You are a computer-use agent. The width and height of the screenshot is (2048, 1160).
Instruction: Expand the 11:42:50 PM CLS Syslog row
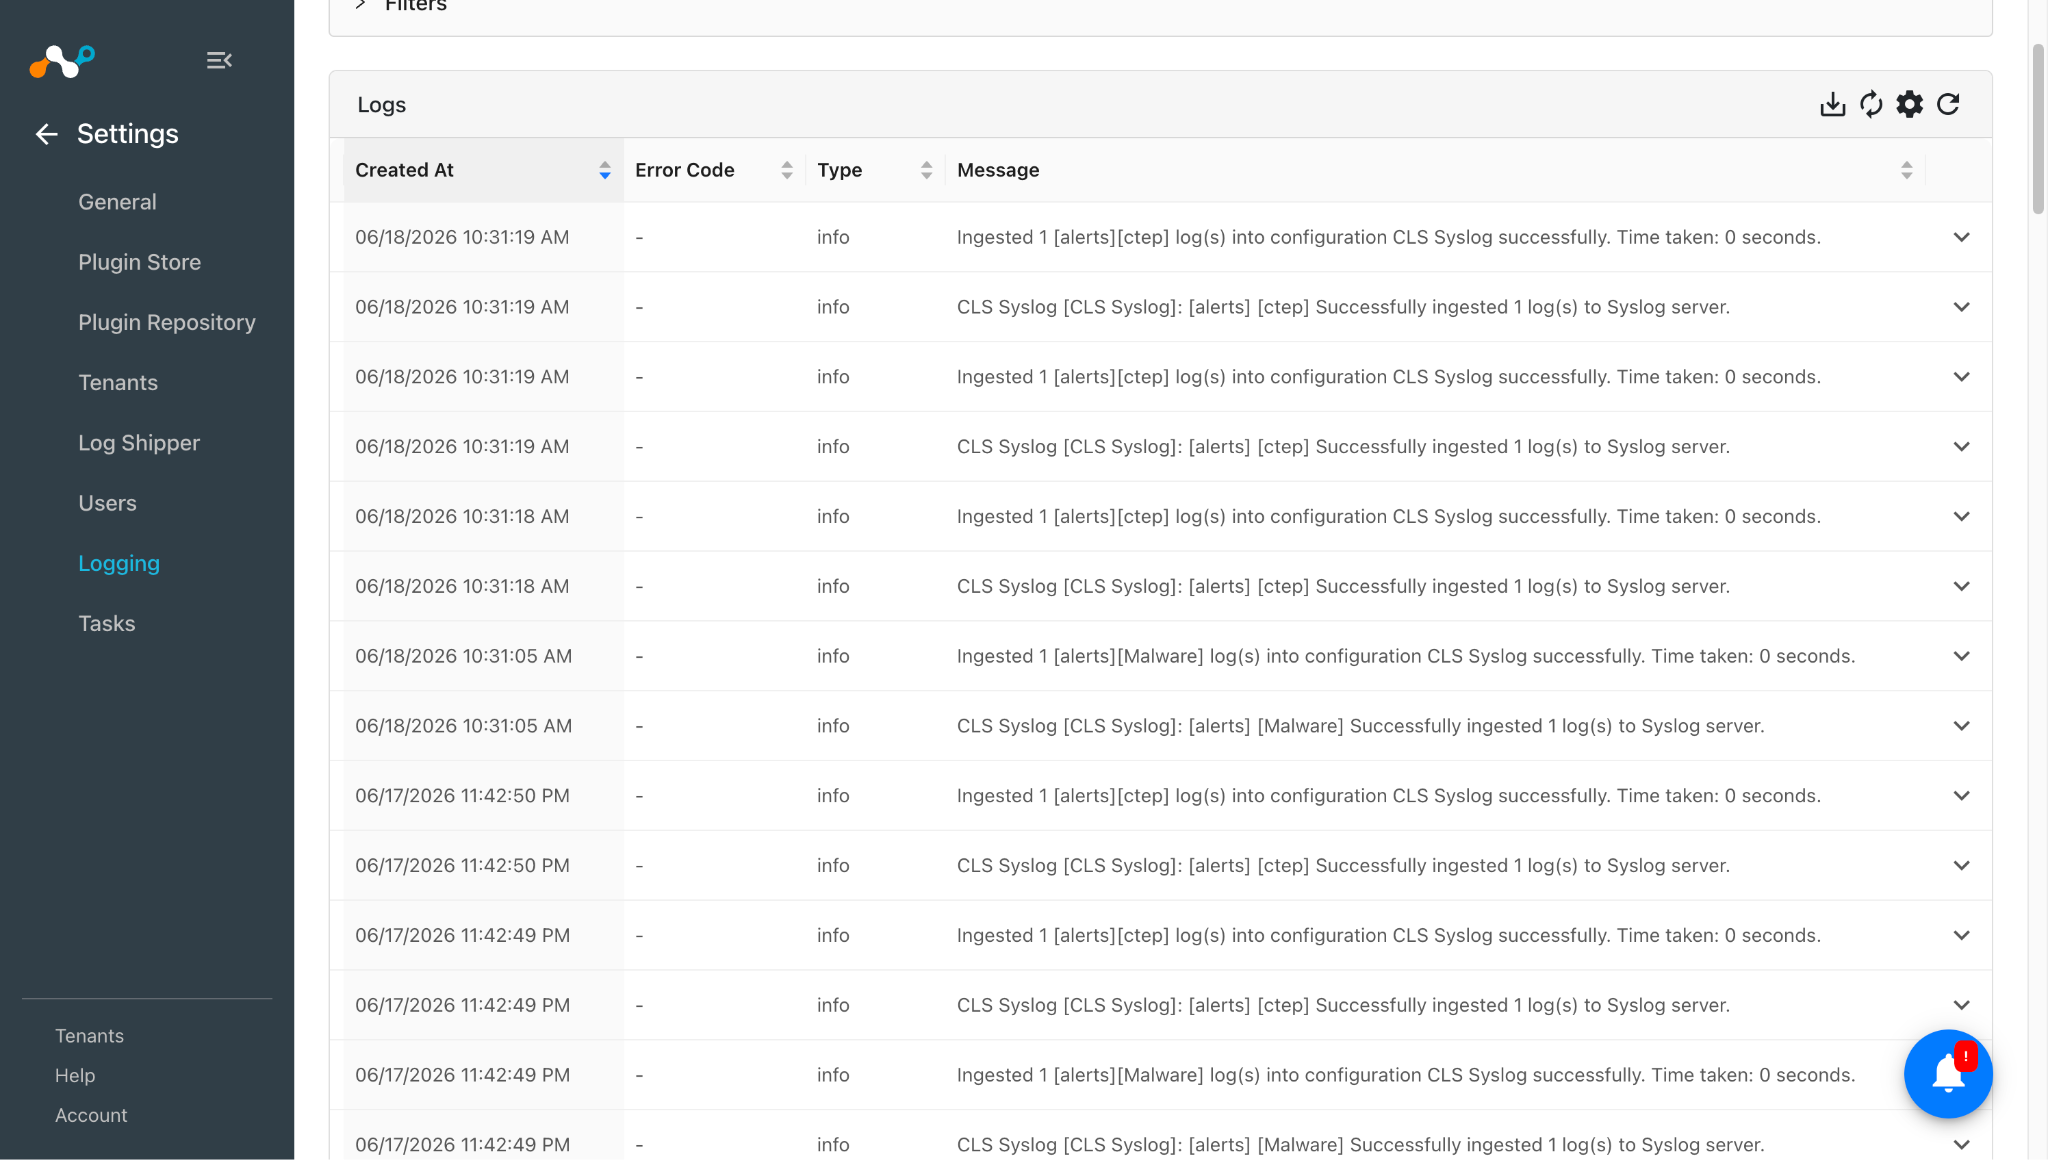(x=1961, y=865)
